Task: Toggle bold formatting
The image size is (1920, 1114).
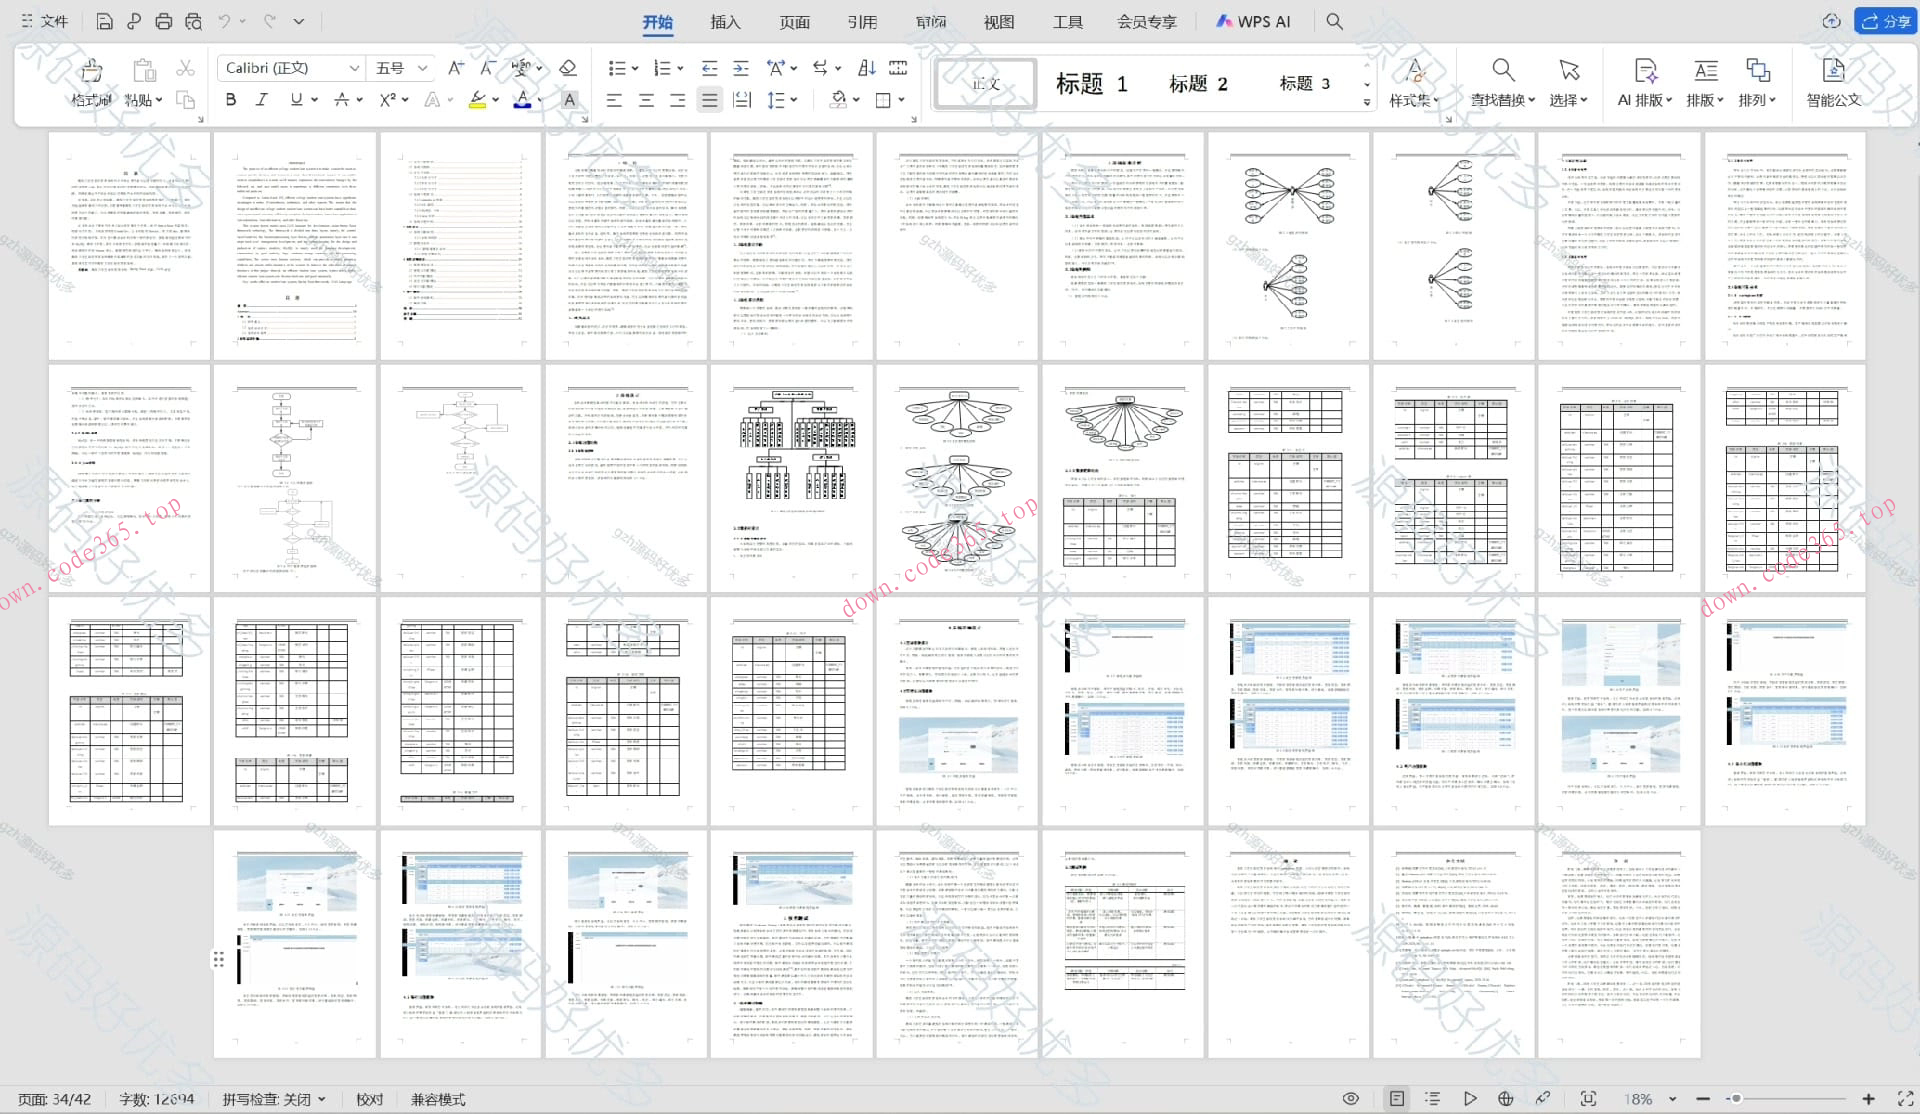Action: coord(231,99)
